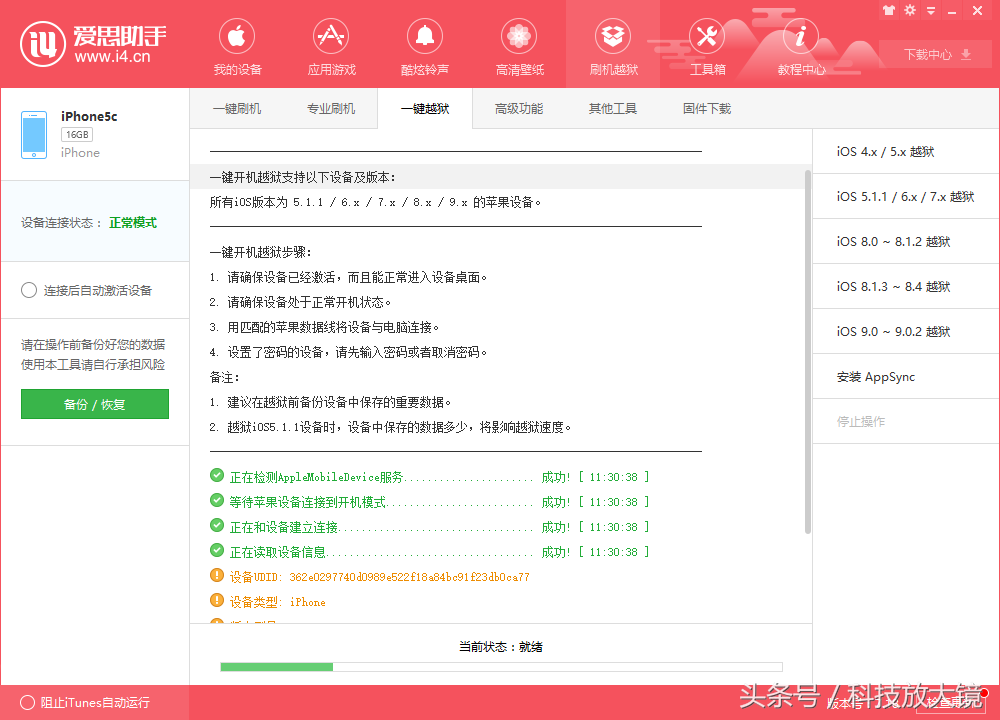The width and height of the screenshot is (1000, 720).
Task: Open the 工具箱 toolbox section
Action: [x=707, y=45]
